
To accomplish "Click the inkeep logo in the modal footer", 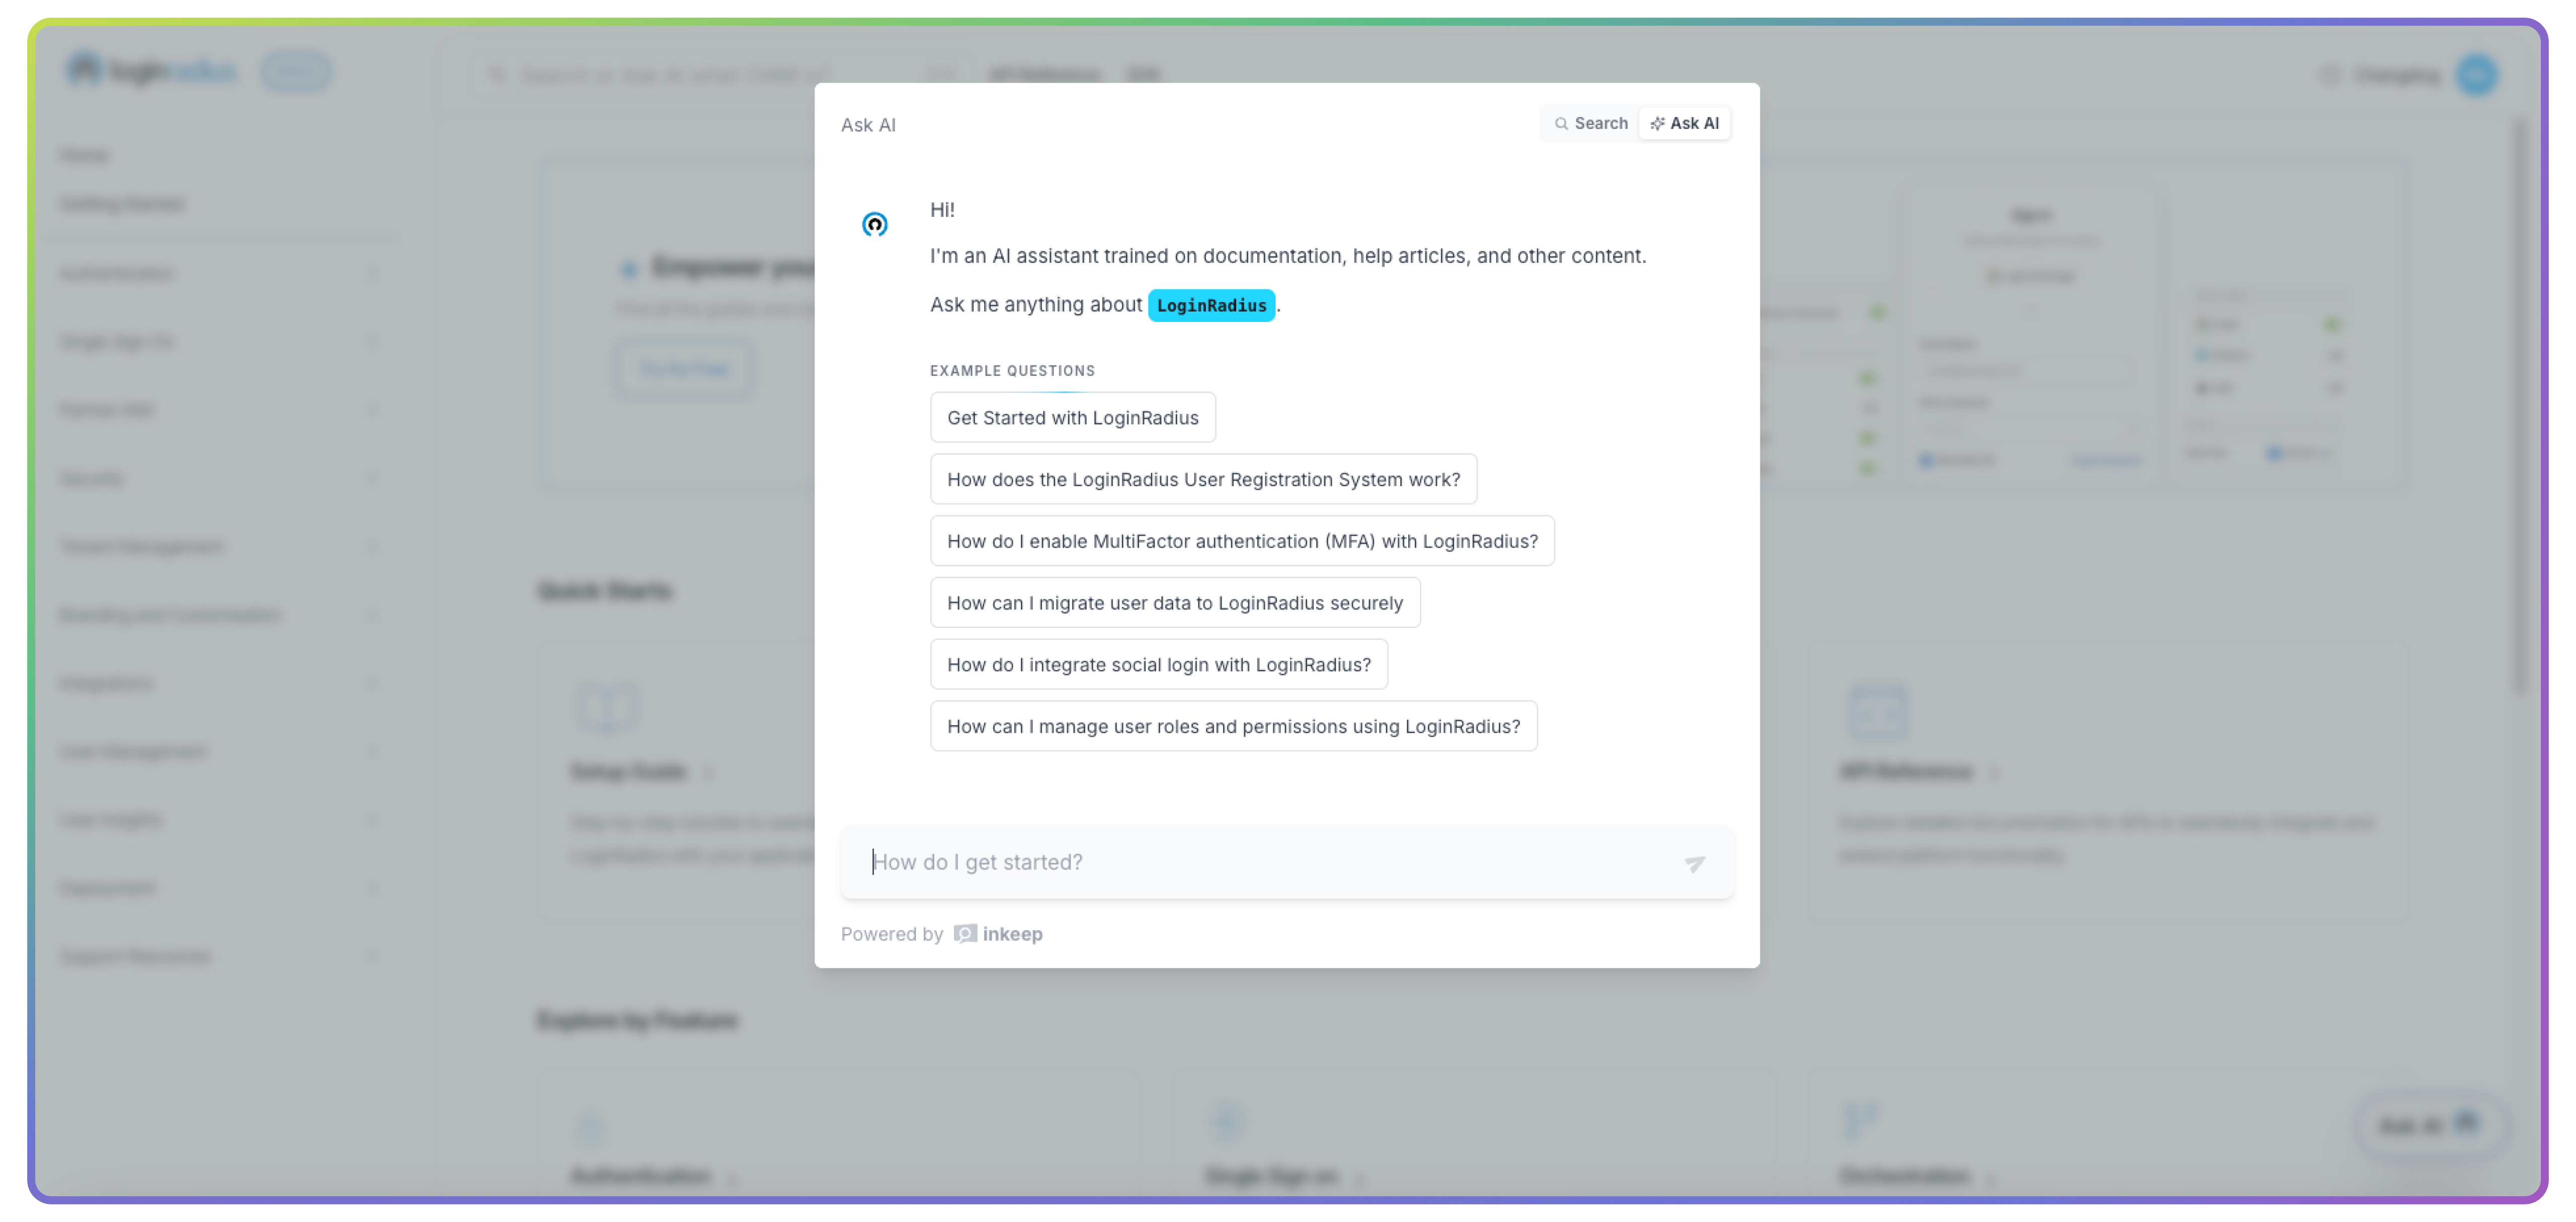I will (x=965, y=933).
